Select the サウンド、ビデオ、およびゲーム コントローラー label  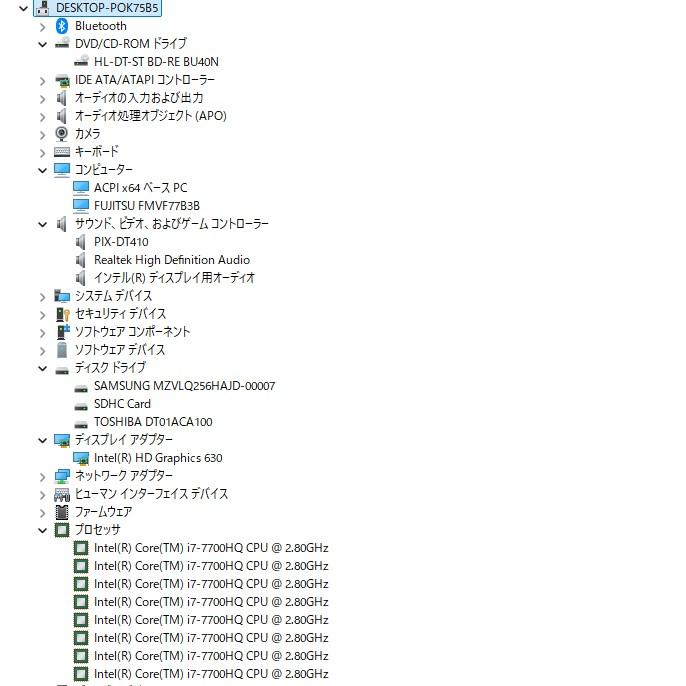(172, 224)
